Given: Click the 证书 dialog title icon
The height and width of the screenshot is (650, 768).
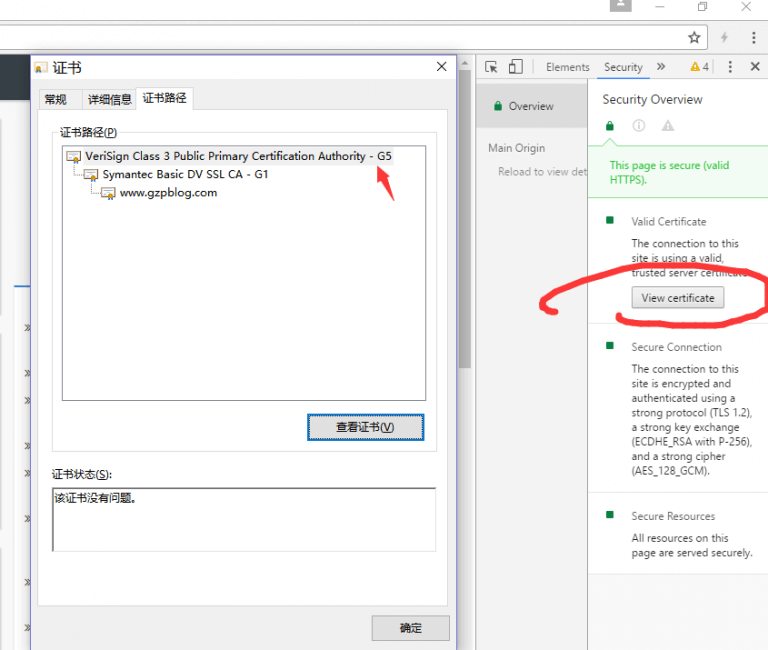Looking at the screenshot, I should click(x=41, y=68).
